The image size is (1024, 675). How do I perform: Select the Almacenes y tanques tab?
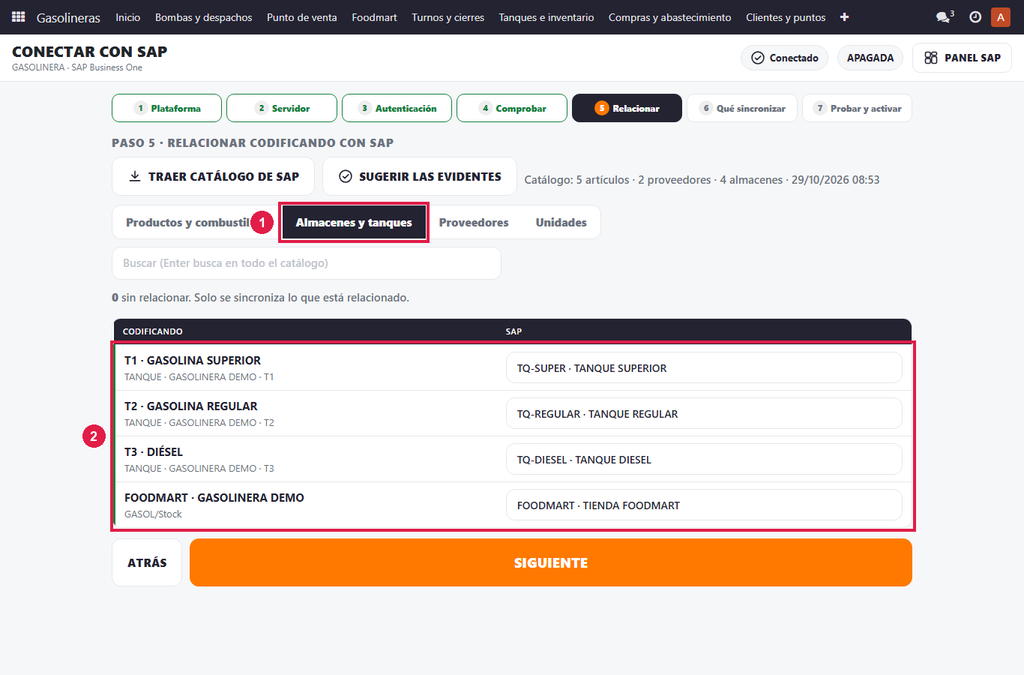(354, 223)
